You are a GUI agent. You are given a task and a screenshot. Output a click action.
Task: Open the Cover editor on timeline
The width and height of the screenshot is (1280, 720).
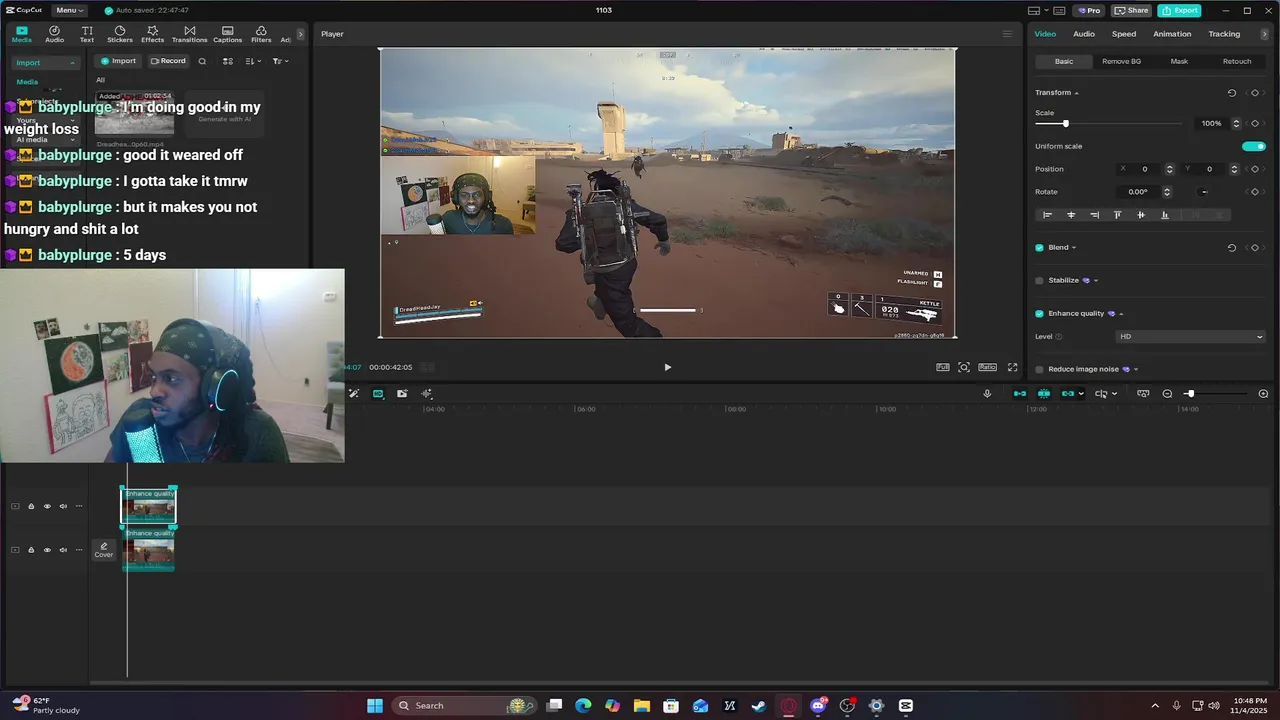click(104, 550)
